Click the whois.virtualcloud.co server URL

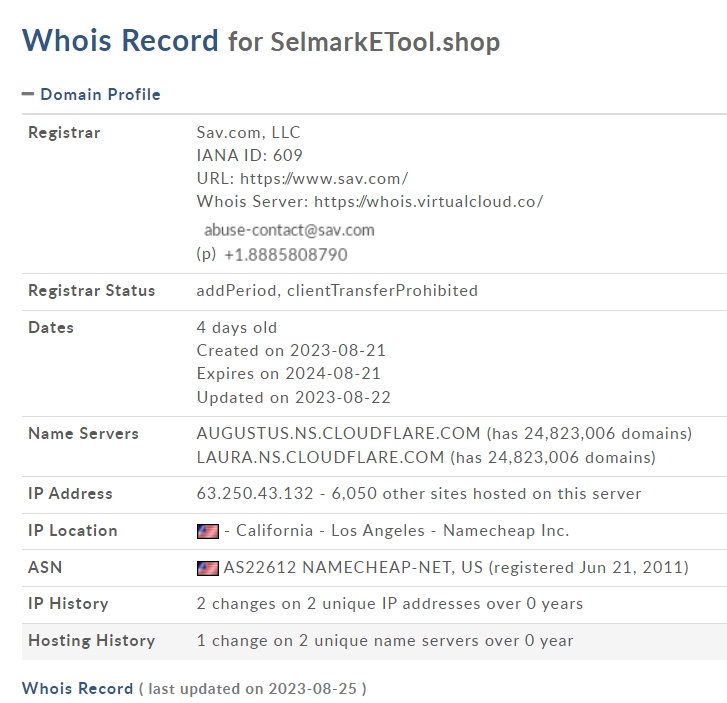coord(428,202)
